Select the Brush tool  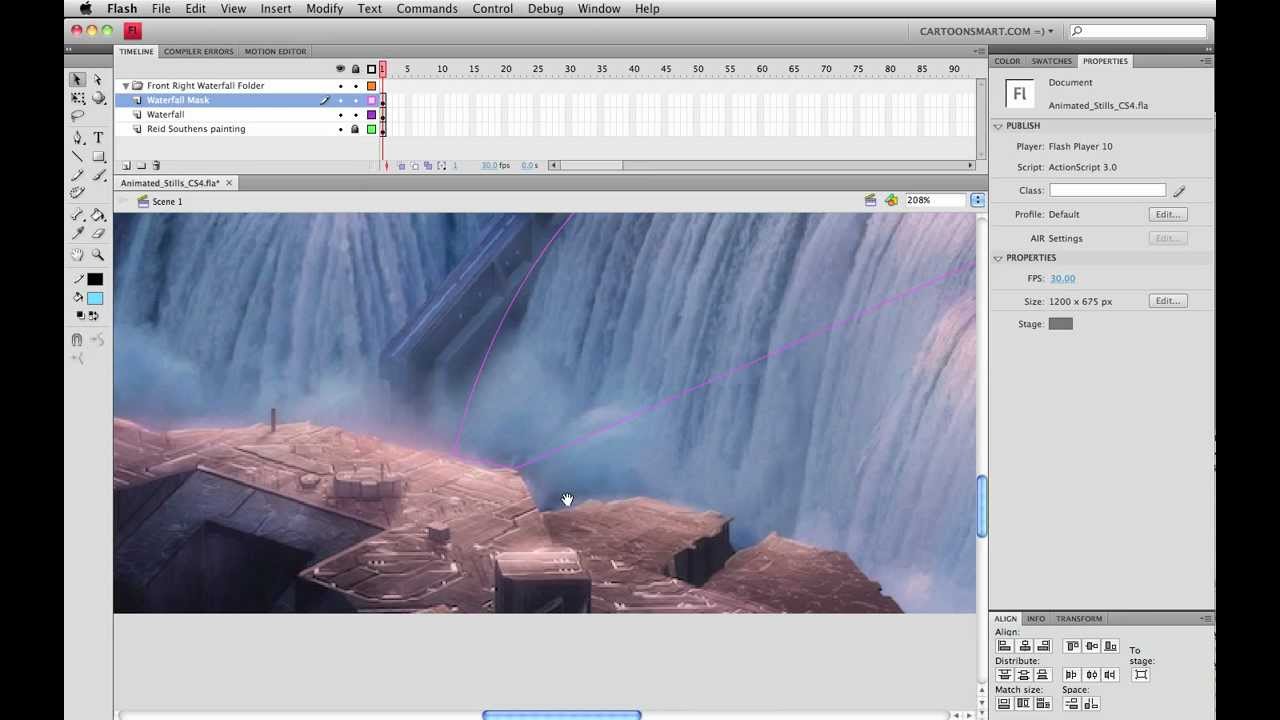(98, 174)
